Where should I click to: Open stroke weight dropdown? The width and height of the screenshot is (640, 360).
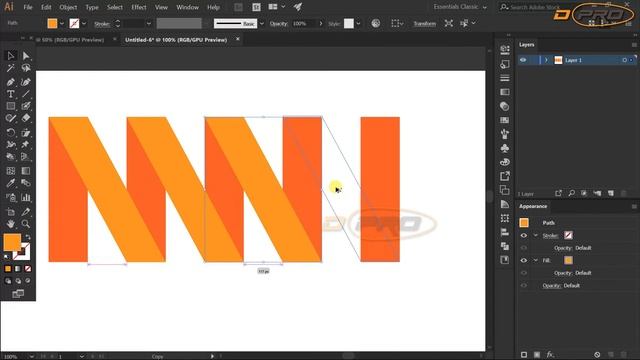[149, 24]
